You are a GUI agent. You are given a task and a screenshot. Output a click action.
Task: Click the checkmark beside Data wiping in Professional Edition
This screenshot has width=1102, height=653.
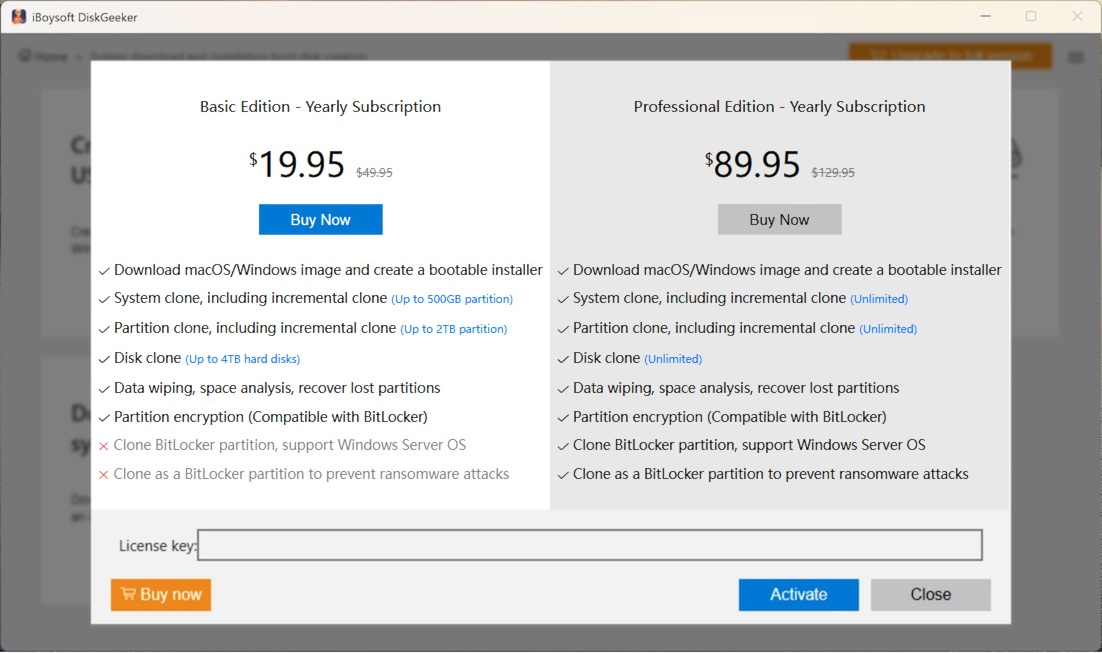[563, 387]
